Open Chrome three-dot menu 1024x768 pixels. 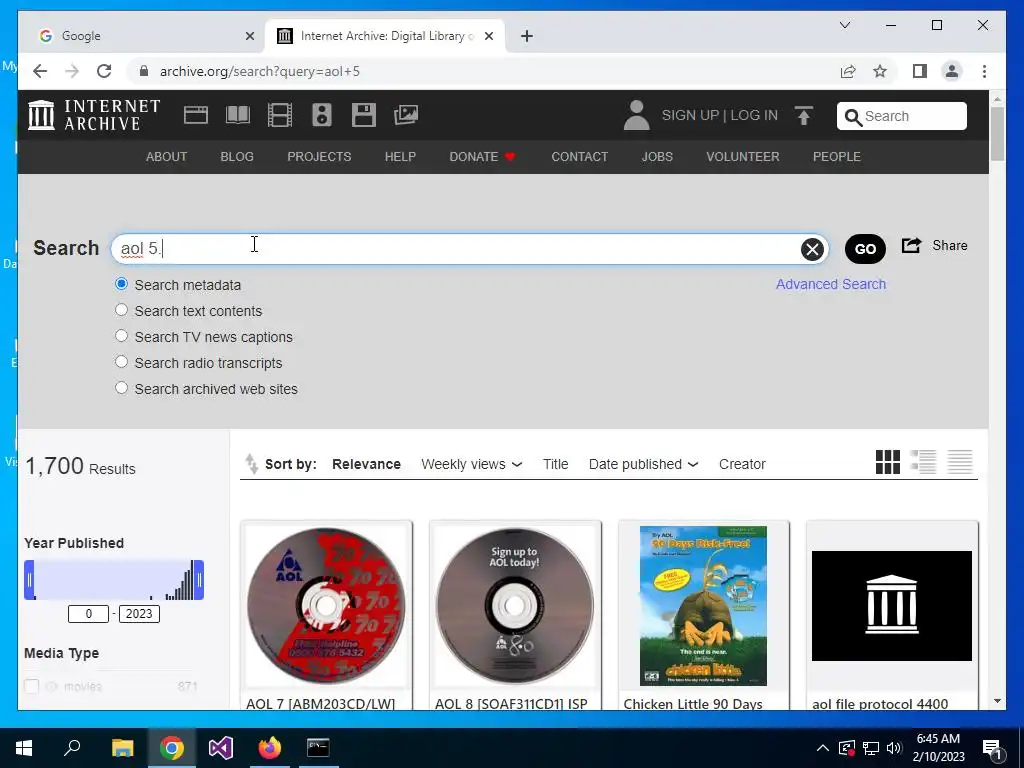click(984, 71)
